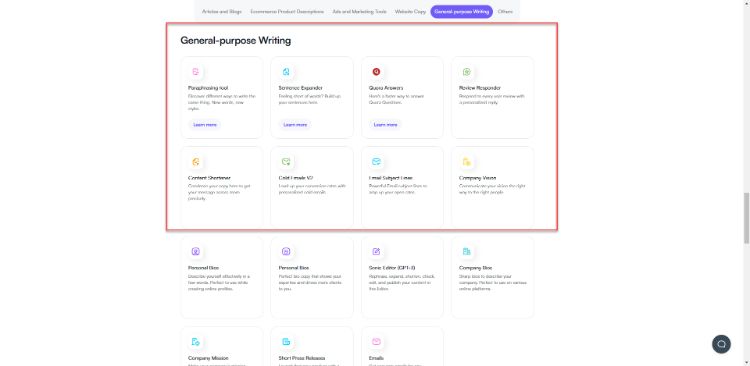Viewport: 750px width, 366px height.
Task: Open the Company Bios title
Action: pos(475,268)
